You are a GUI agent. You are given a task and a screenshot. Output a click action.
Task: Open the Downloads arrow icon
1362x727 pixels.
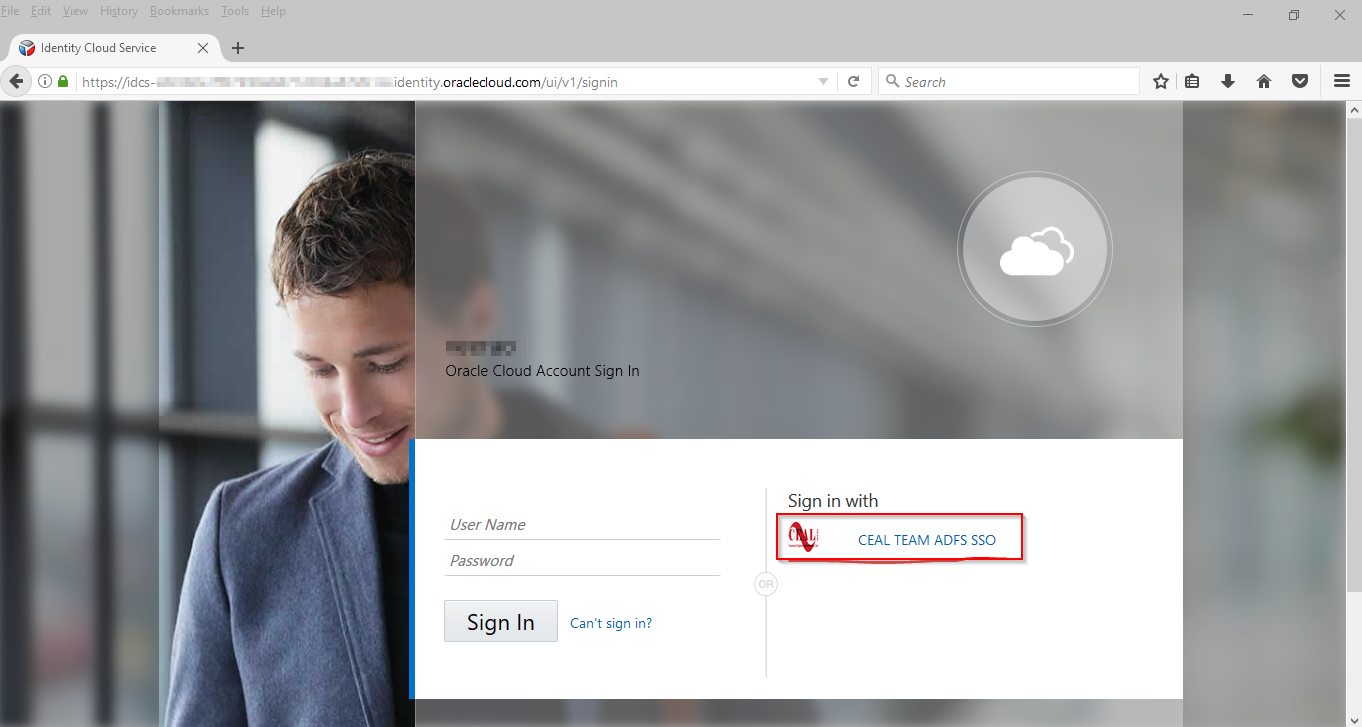pos(1228,82)
